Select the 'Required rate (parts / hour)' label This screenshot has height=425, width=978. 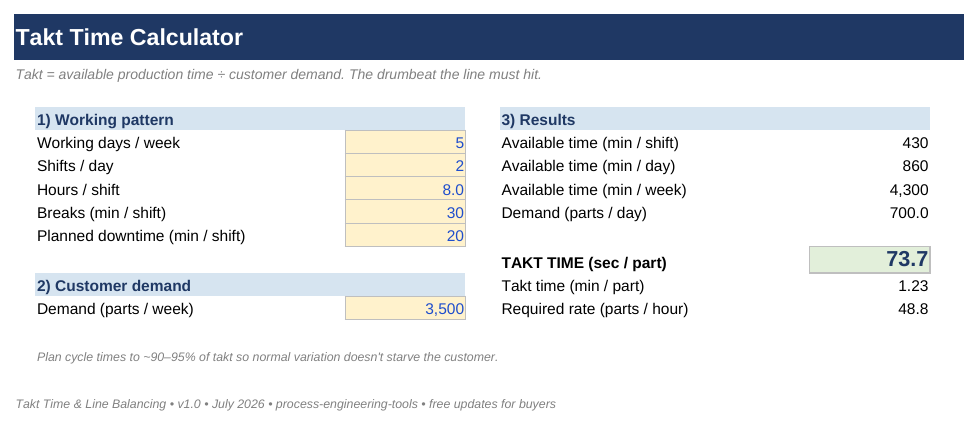pos(594,309)
